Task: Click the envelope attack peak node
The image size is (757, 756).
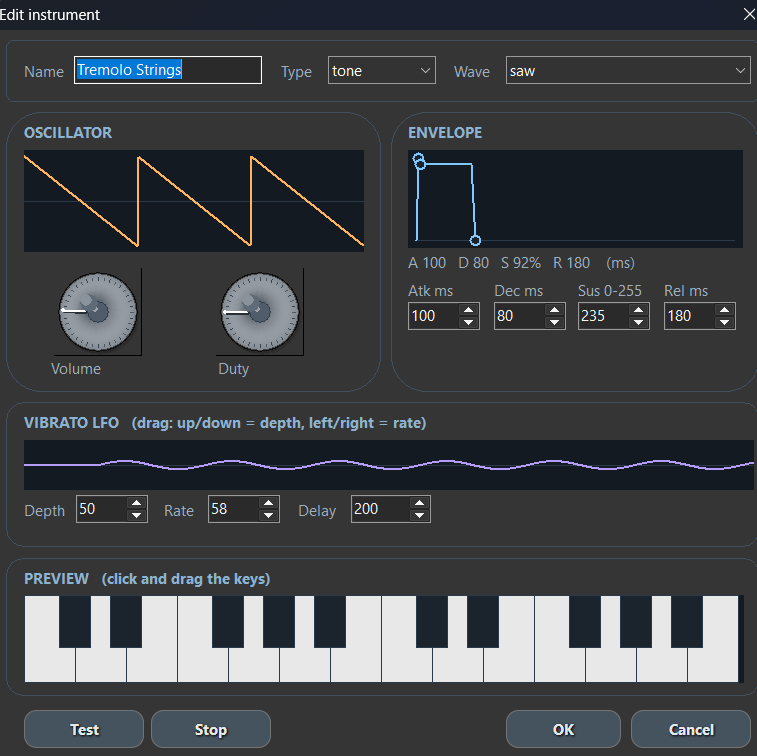Action: [418, 158]
